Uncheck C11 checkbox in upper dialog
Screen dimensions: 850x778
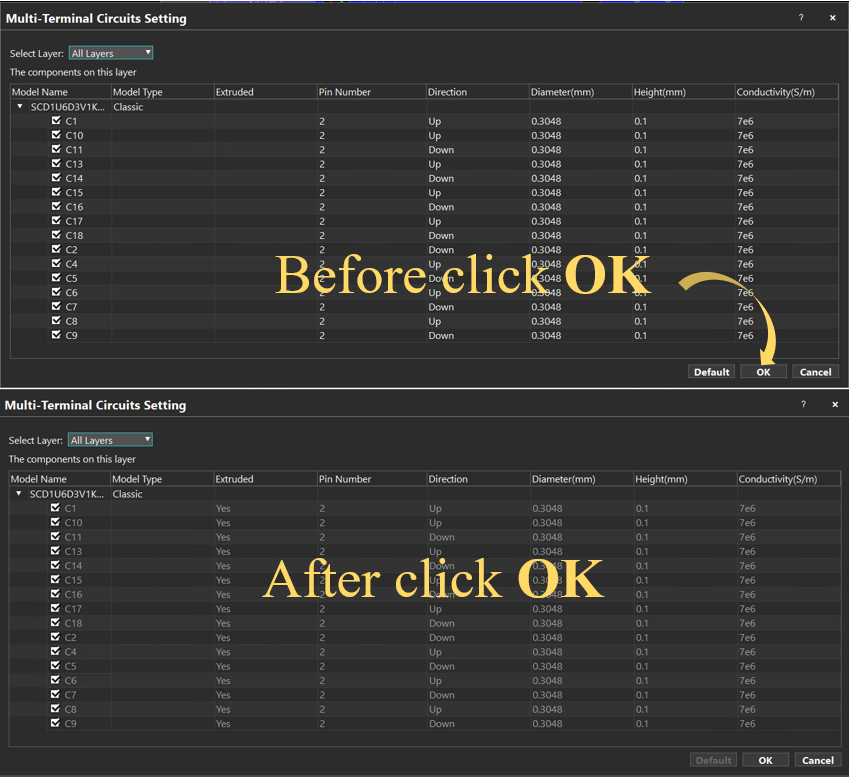(56, 149)
